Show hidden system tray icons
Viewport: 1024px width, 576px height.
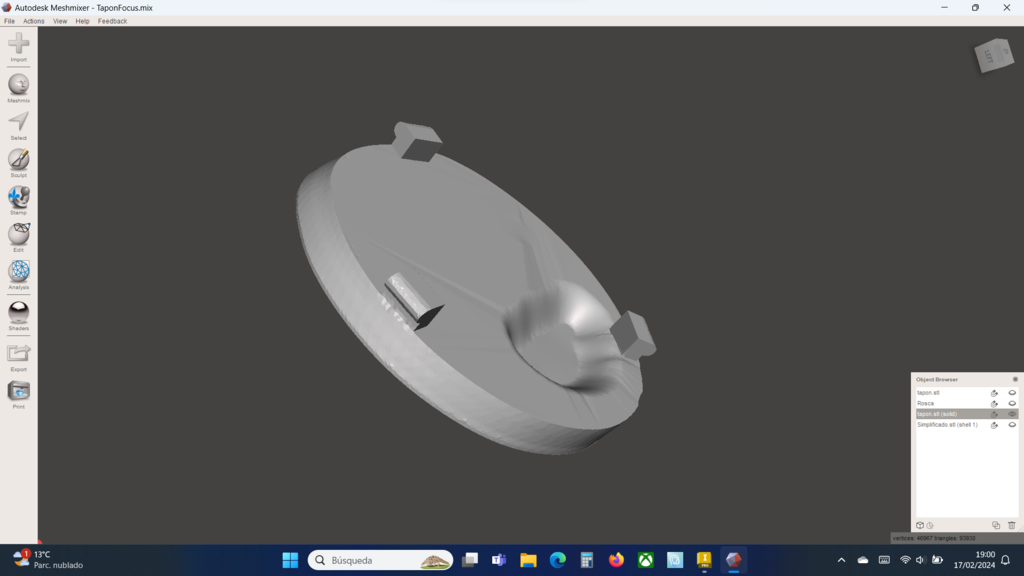(x=841, y=560)
